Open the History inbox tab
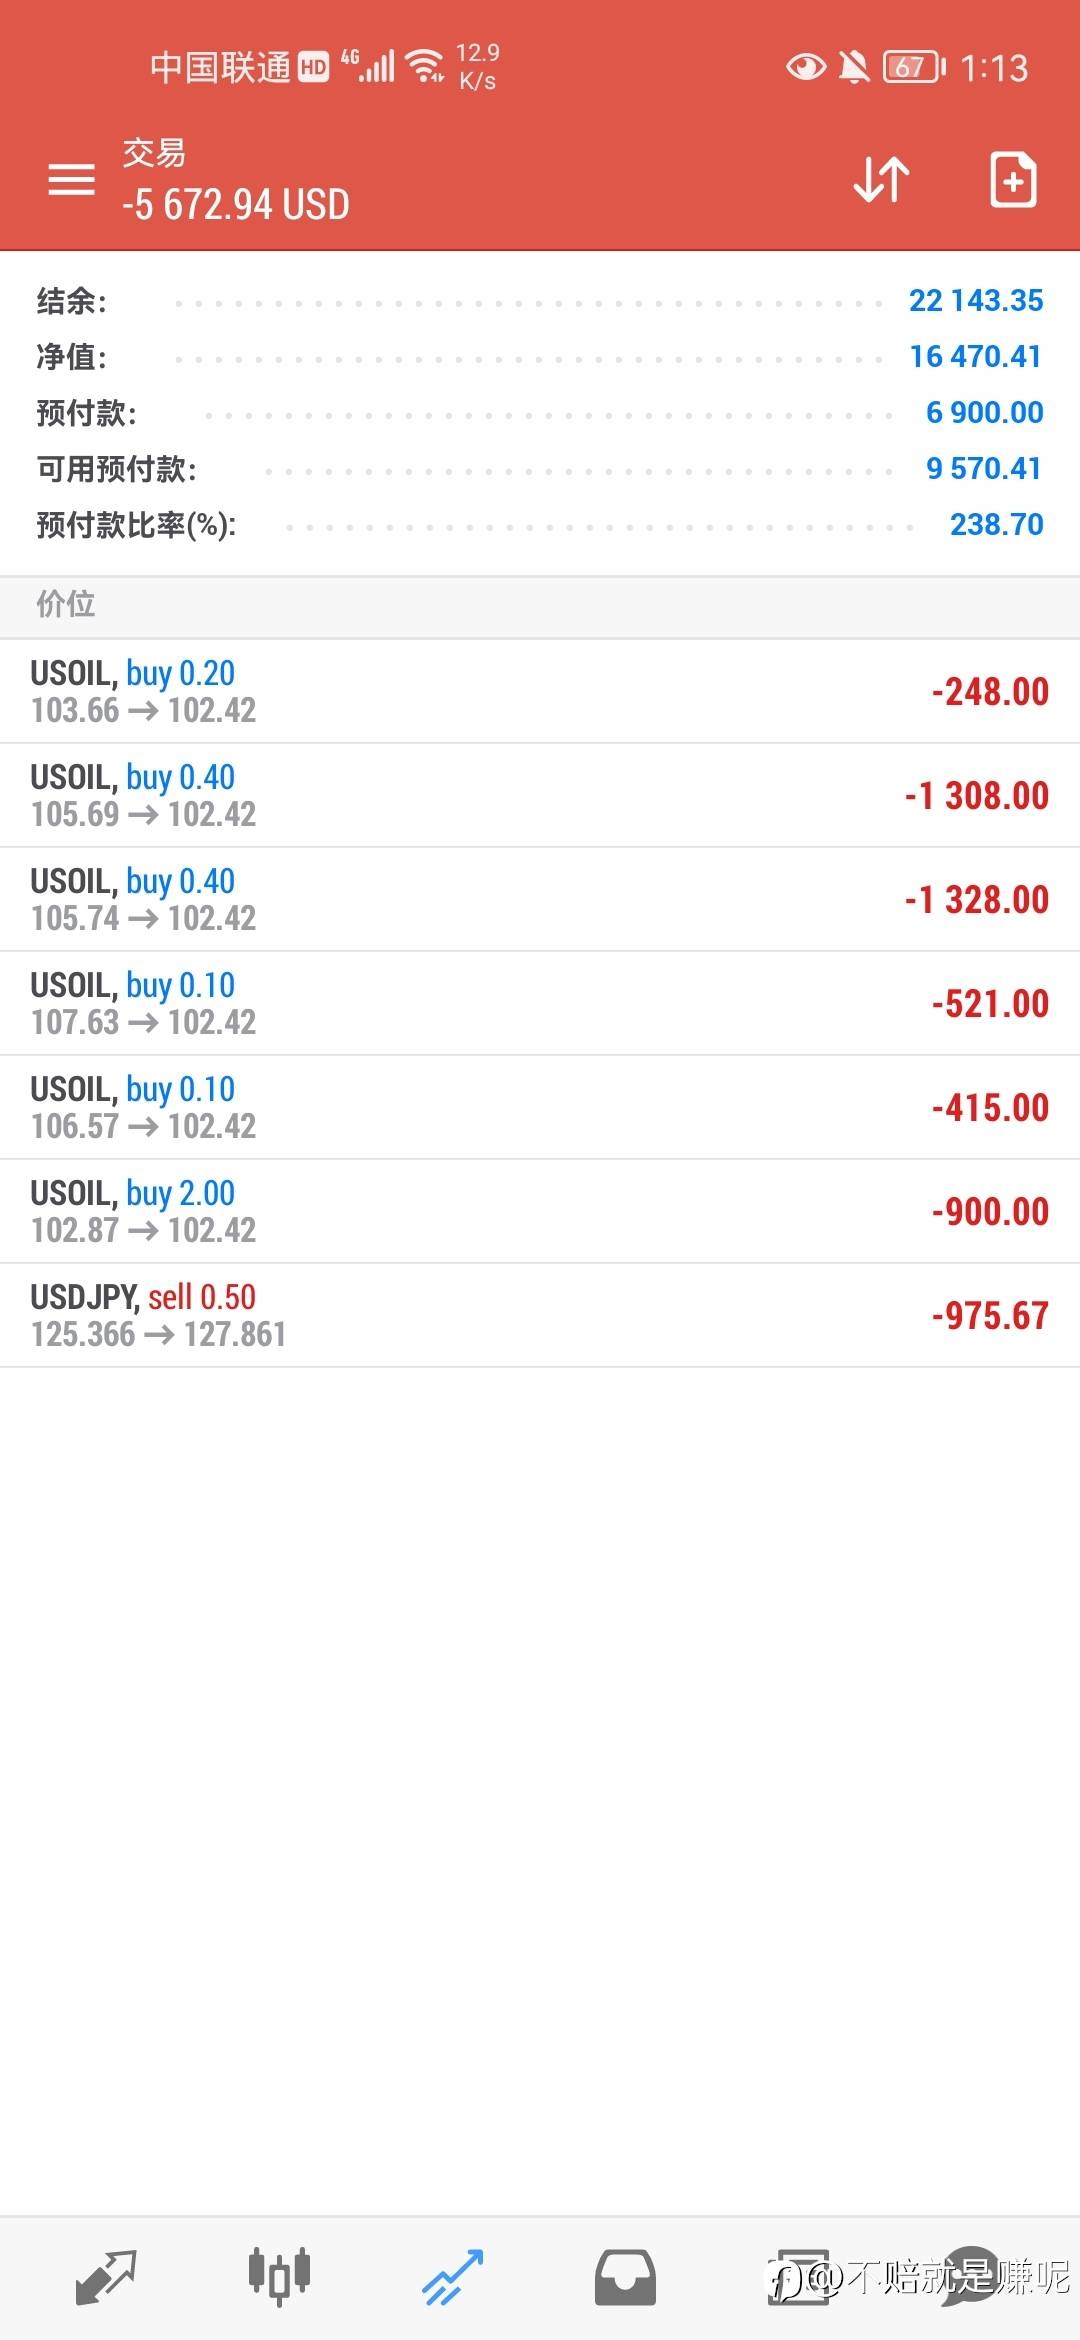This screenshot has height=2340, width=1080. tap(625, 2277)
